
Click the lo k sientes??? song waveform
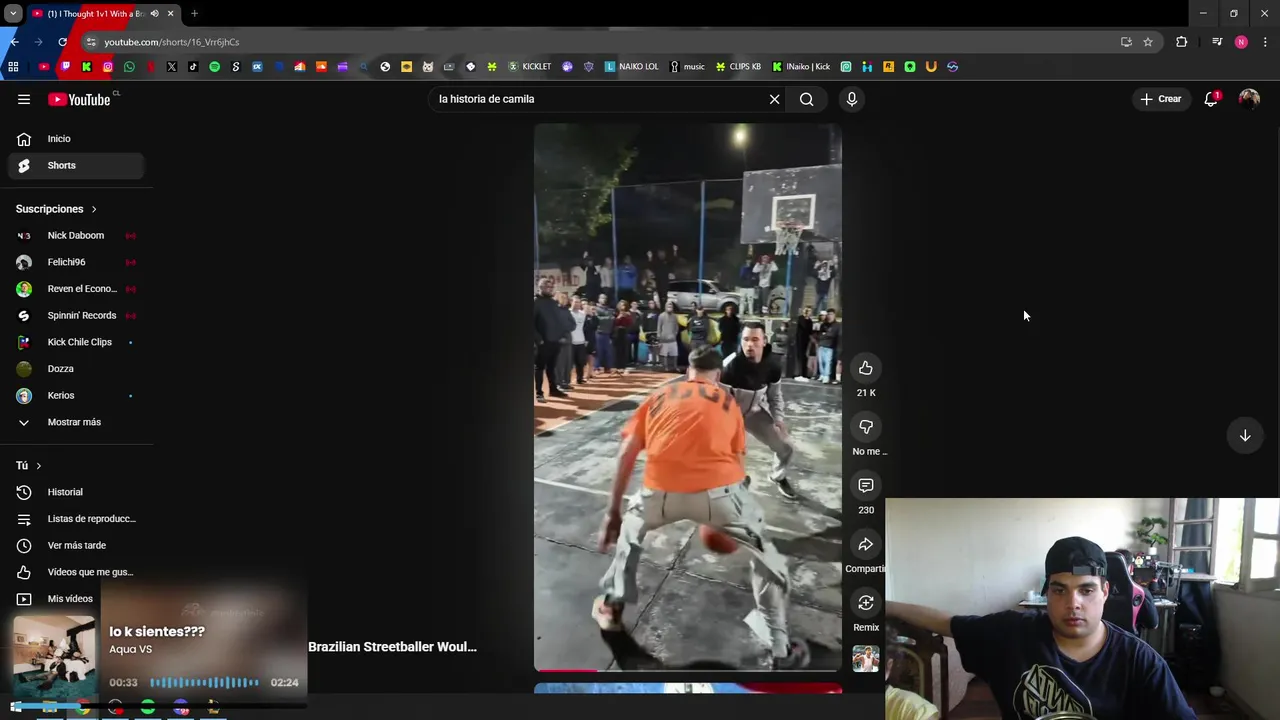205,683
